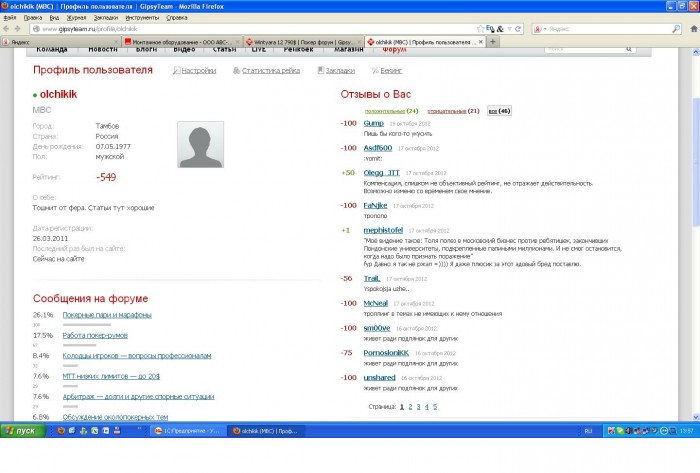
Task: Open Работа покер-румов forum link
Action: (95, 336)
